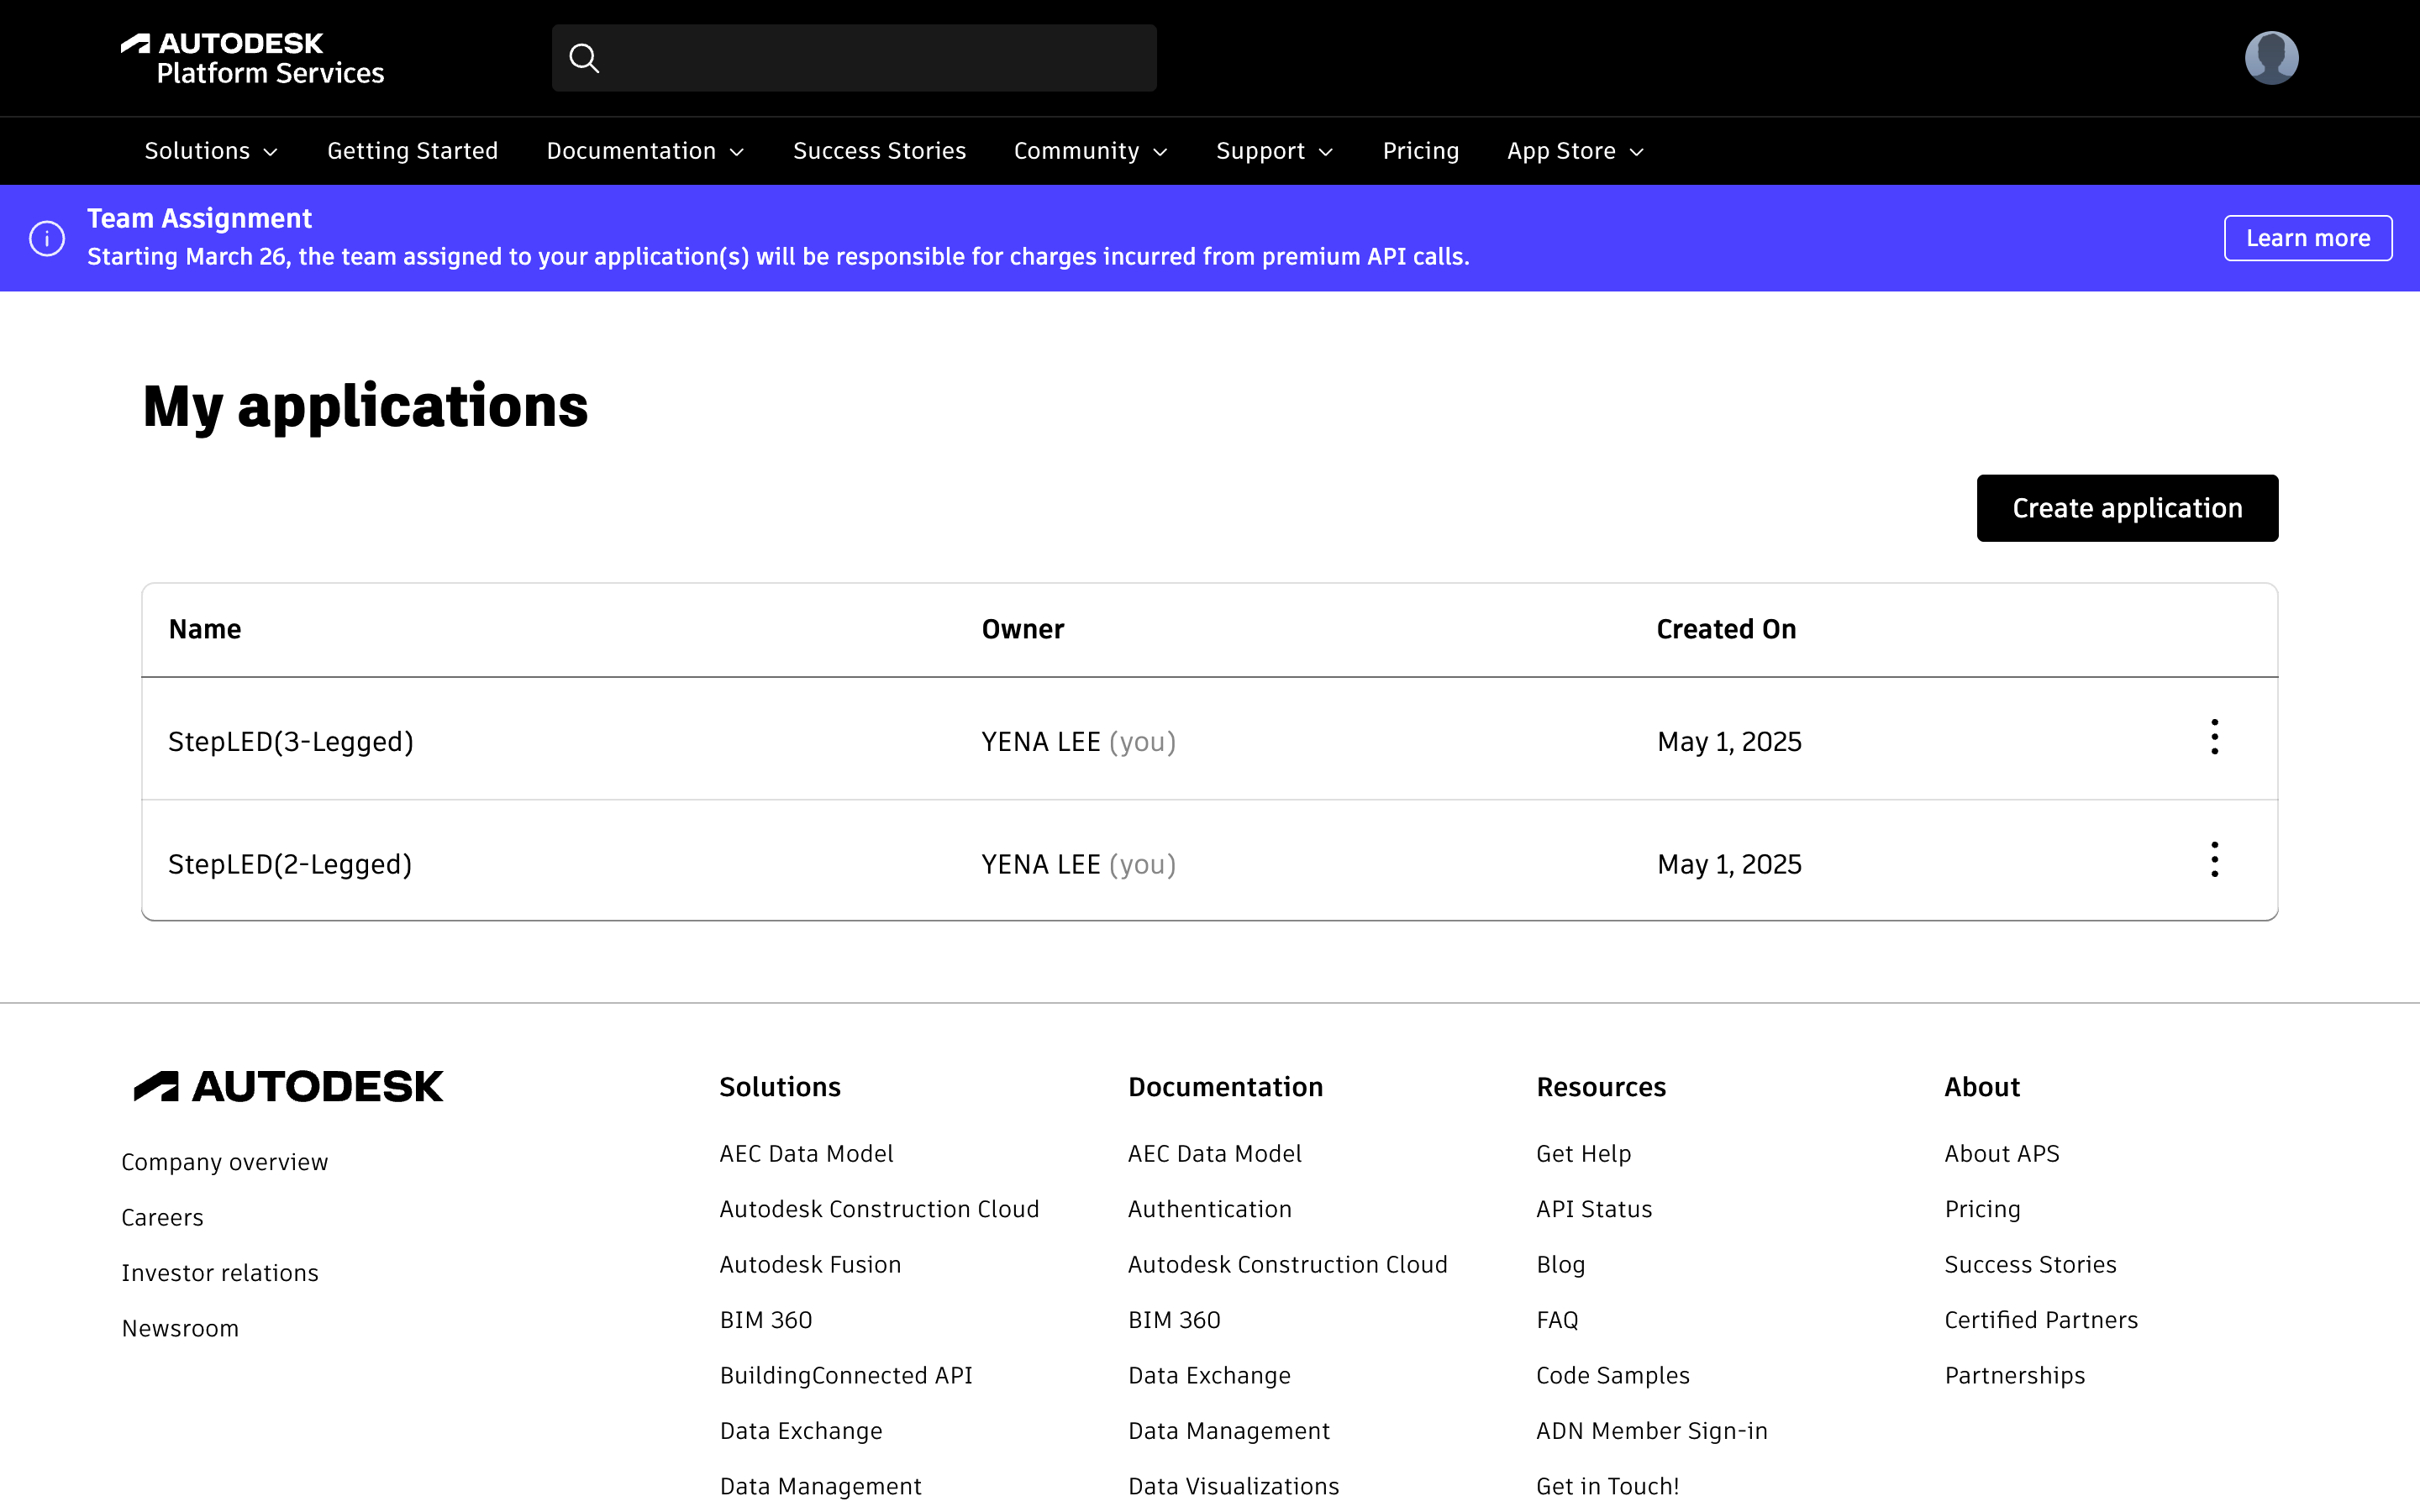The height and width of the screenshot is (1512, 2420).
Task: Open three-dot menu for StepLED(2-Legged)
Action: 2214,860
